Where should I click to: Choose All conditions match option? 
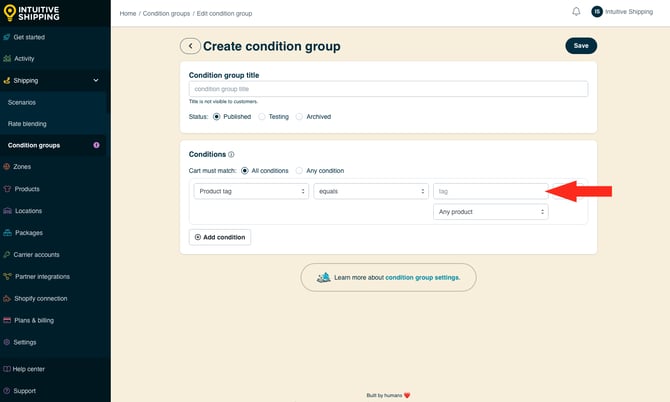244,170
